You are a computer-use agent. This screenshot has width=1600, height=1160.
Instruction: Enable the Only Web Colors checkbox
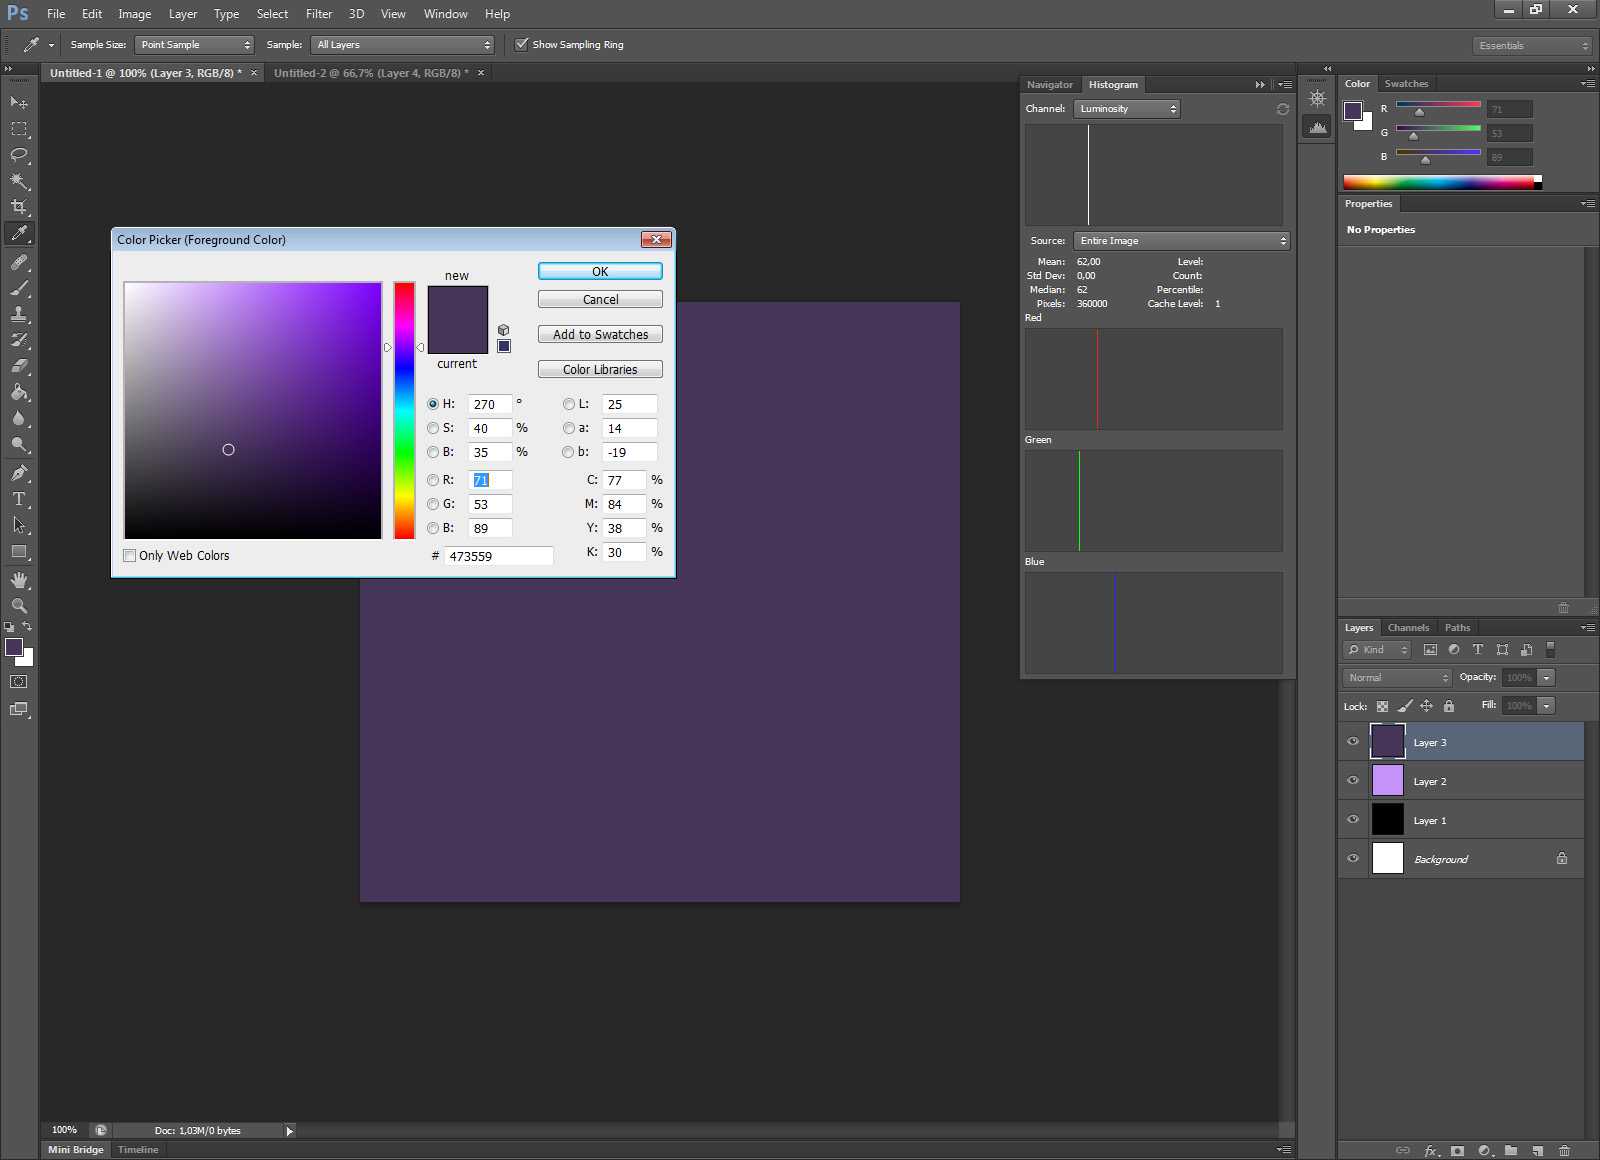tap(130, 556)
